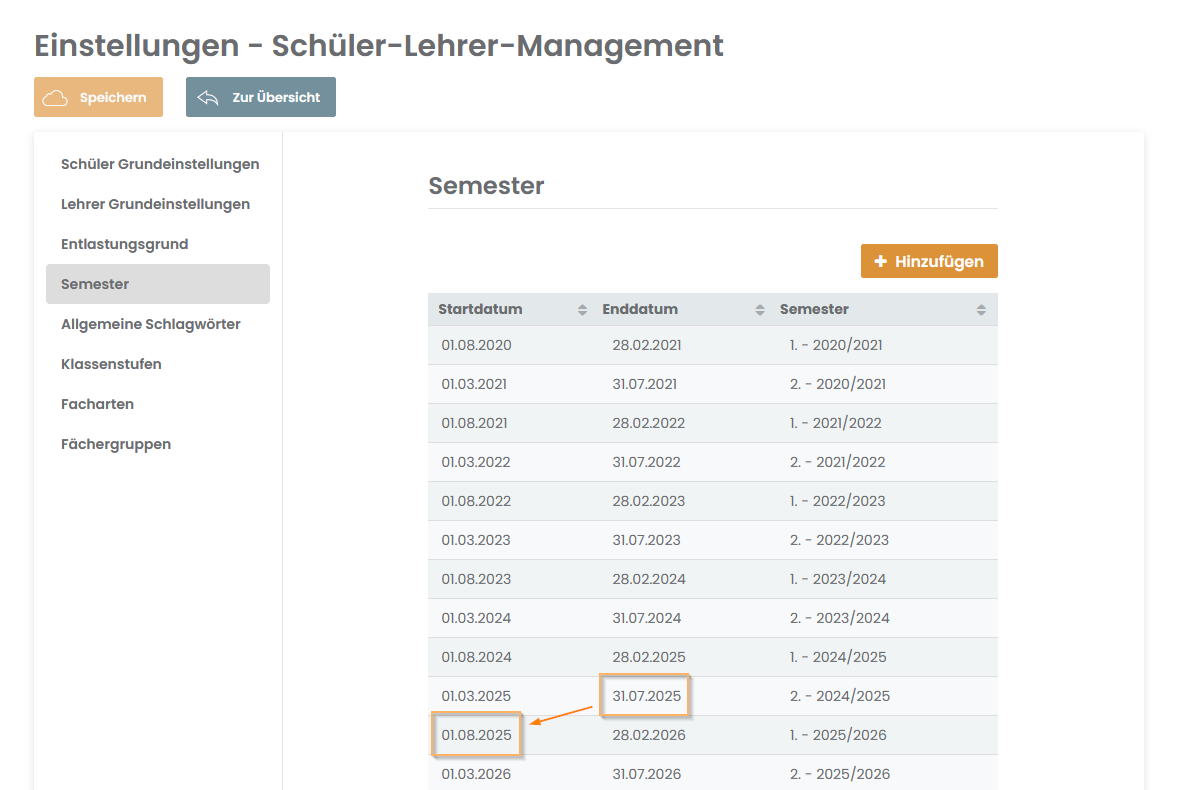The width and height of the screenshot is (1178, 790).
Task: Open Fächergruppen section
Action: pos(116,444)
